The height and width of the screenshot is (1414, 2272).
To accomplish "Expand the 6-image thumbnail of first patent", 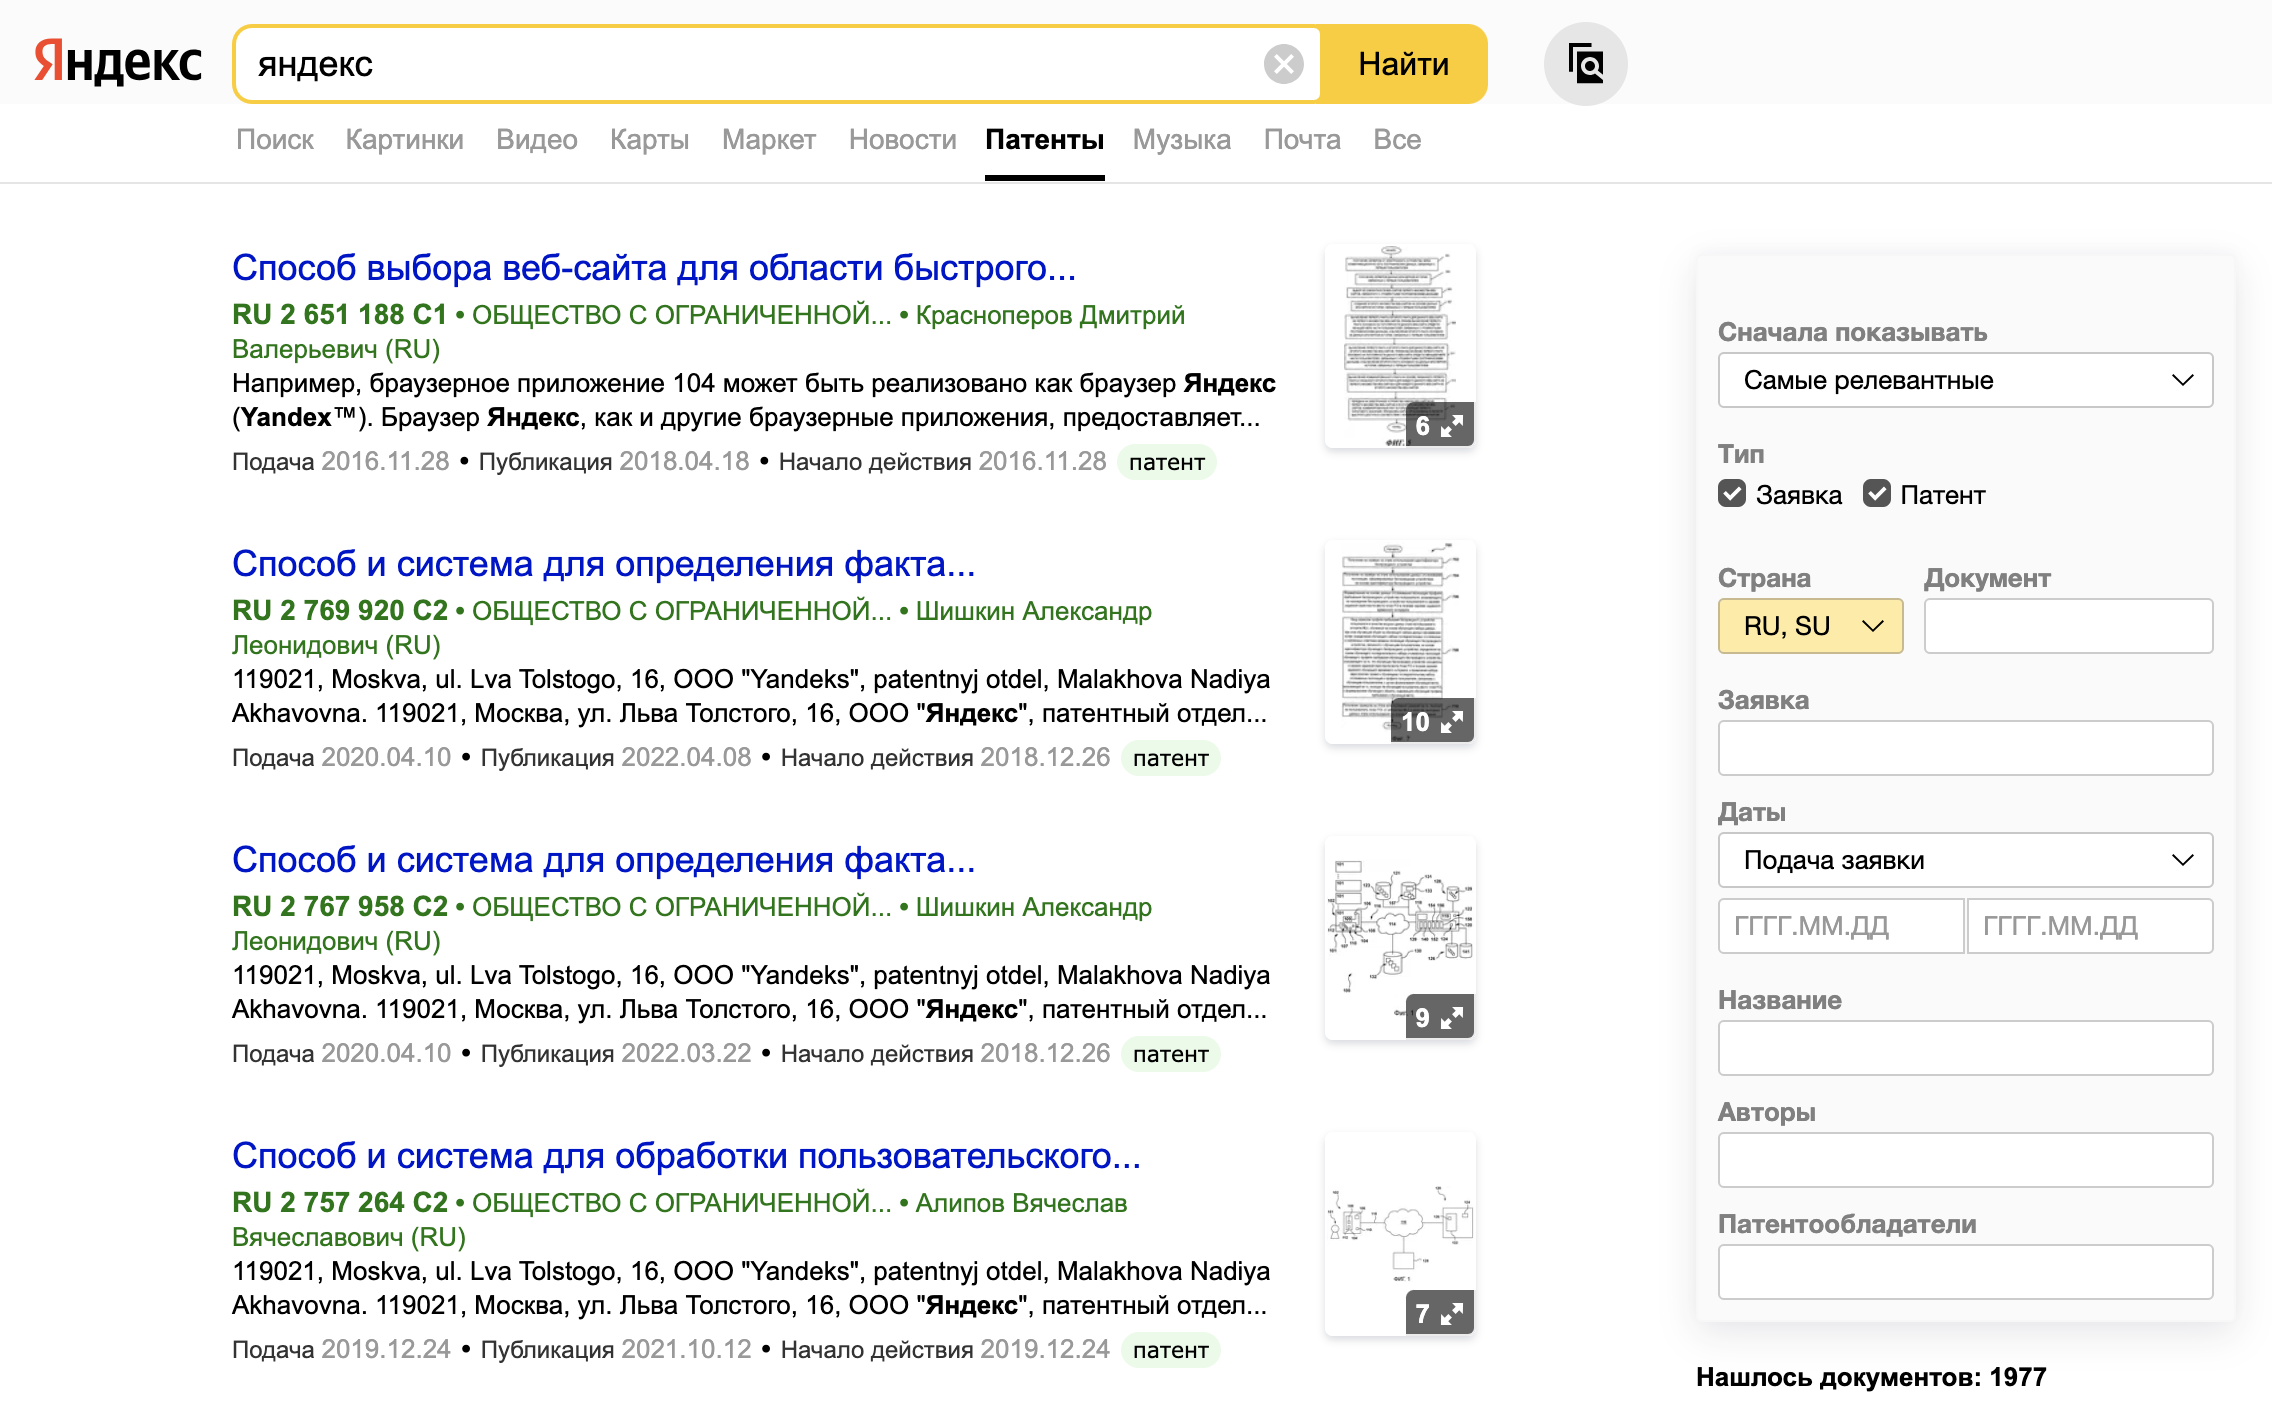I will (x=1439, y=425).
